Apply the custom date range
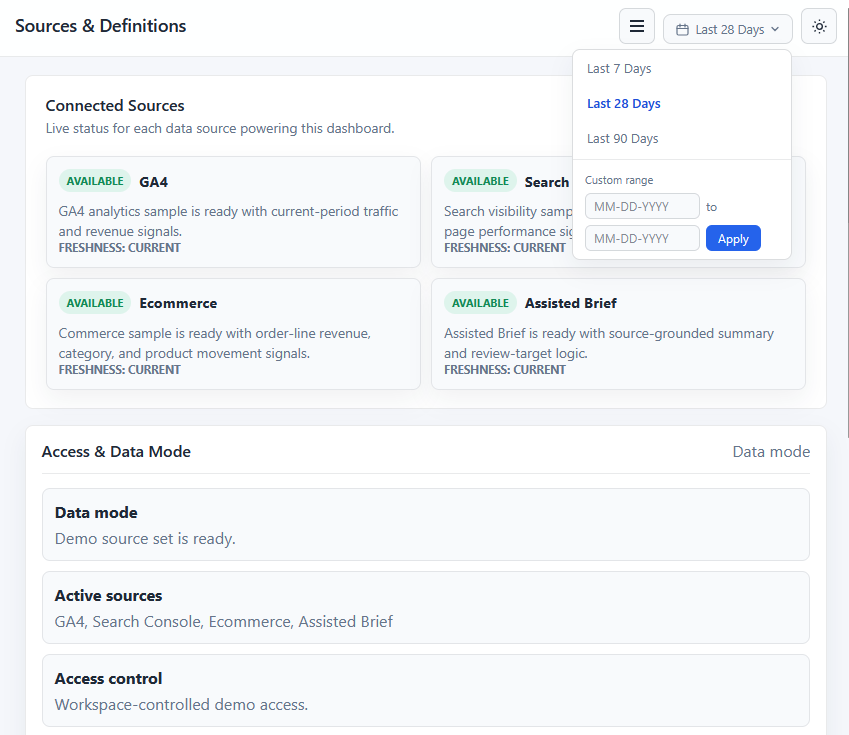This screenshot has width=849, height=735. 733,238
